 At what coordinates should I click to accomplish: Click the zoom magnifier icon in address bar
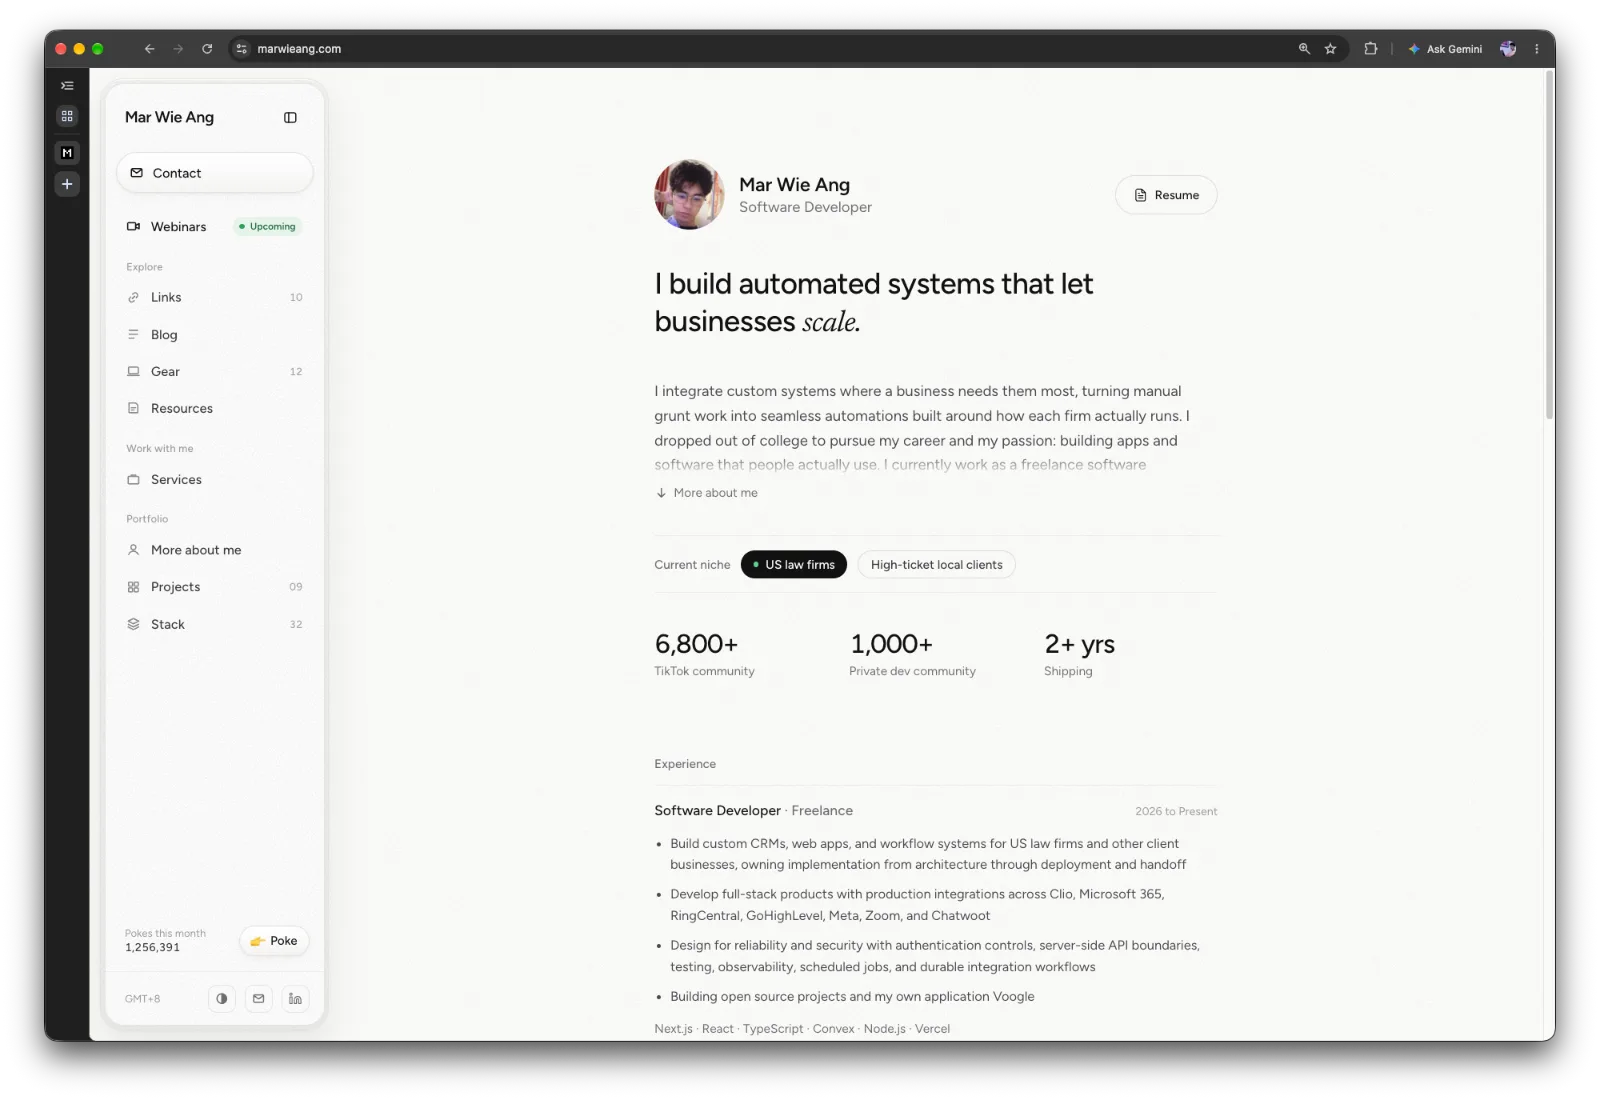1304,49
